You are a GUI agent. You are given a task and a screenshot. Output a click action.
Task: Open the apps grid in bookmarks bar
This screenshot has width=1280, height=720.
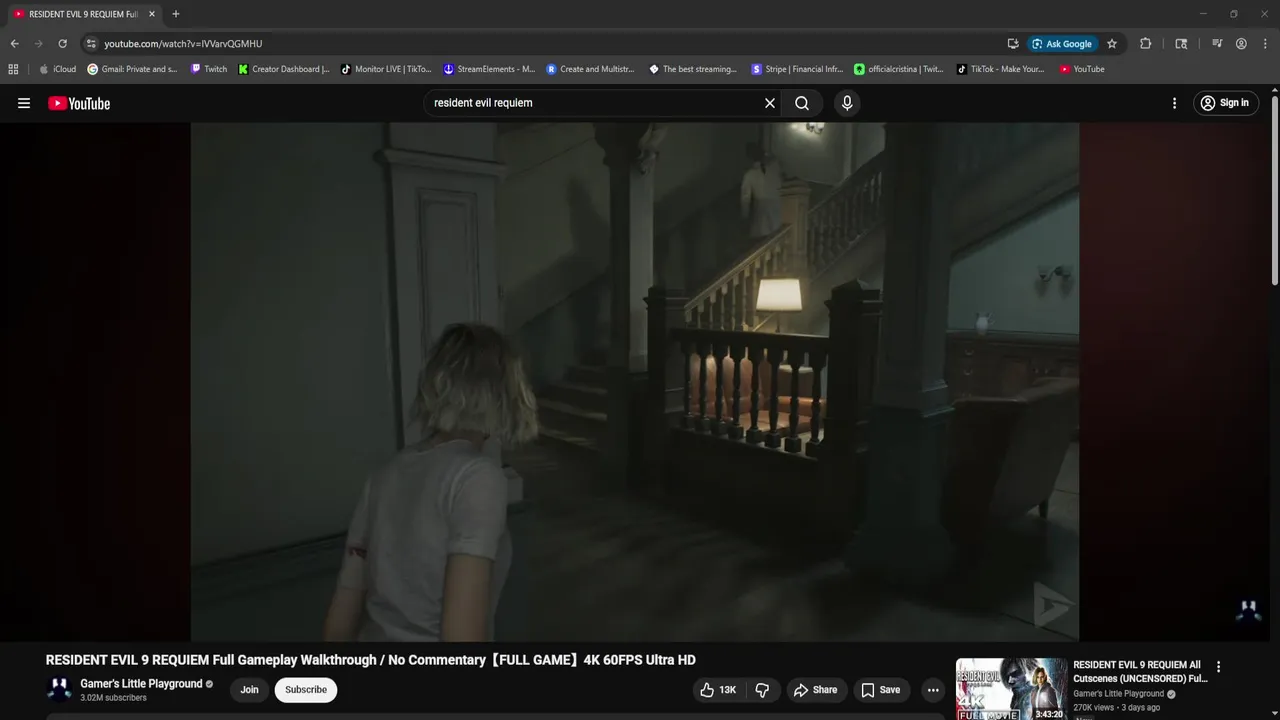pyautogui.click(x=13, y=69)
